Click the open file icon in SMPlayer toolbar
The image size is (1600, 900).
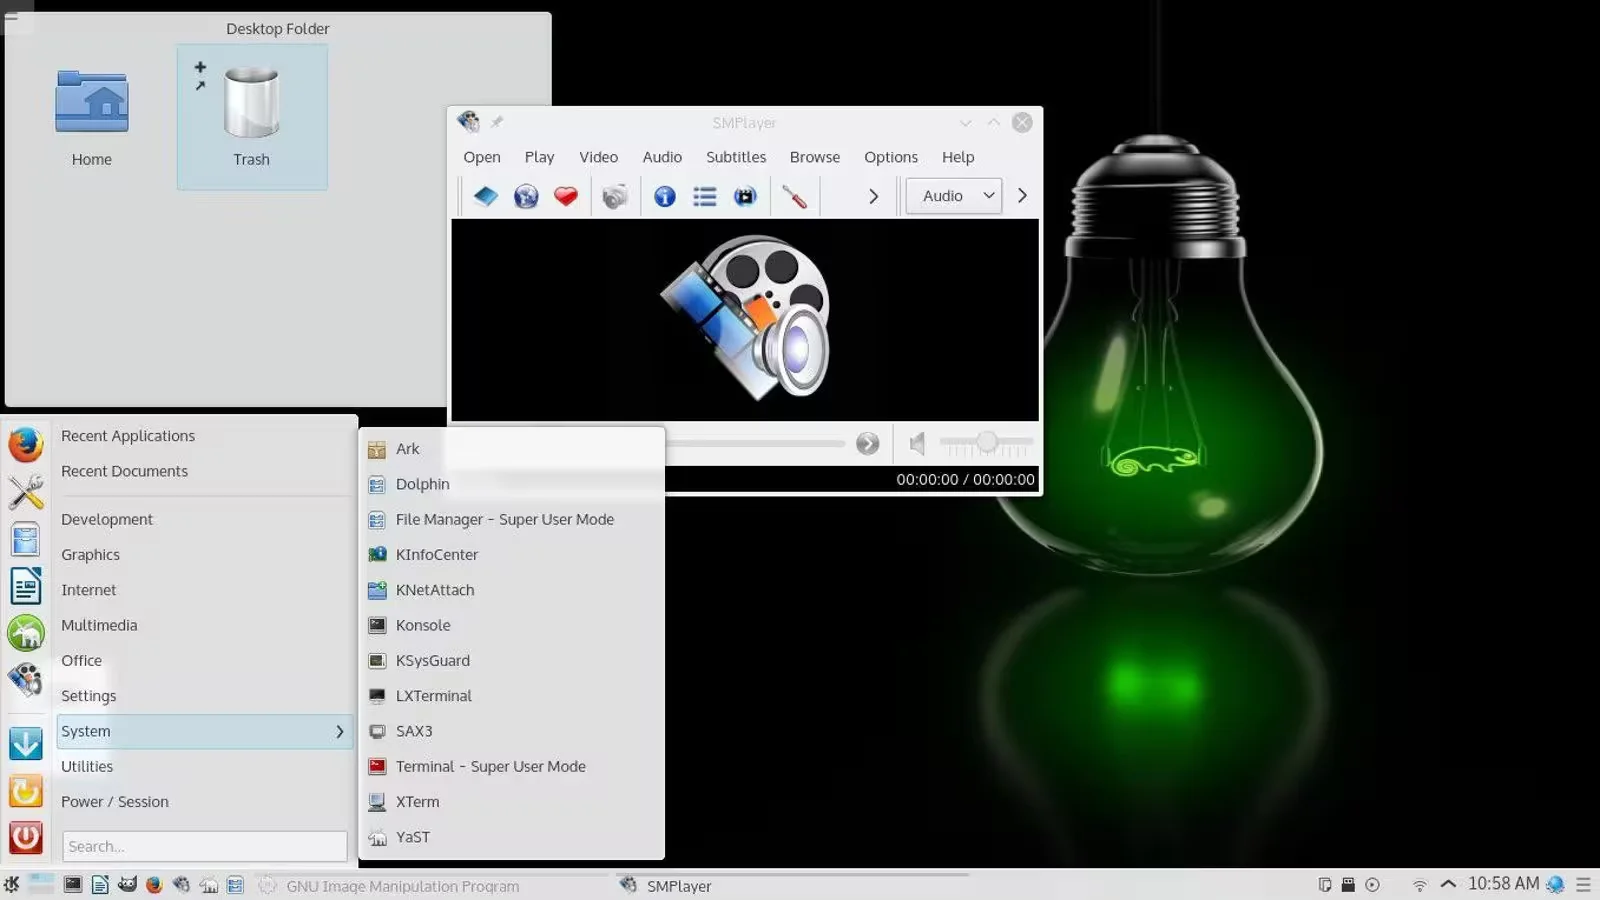(486, 196)
